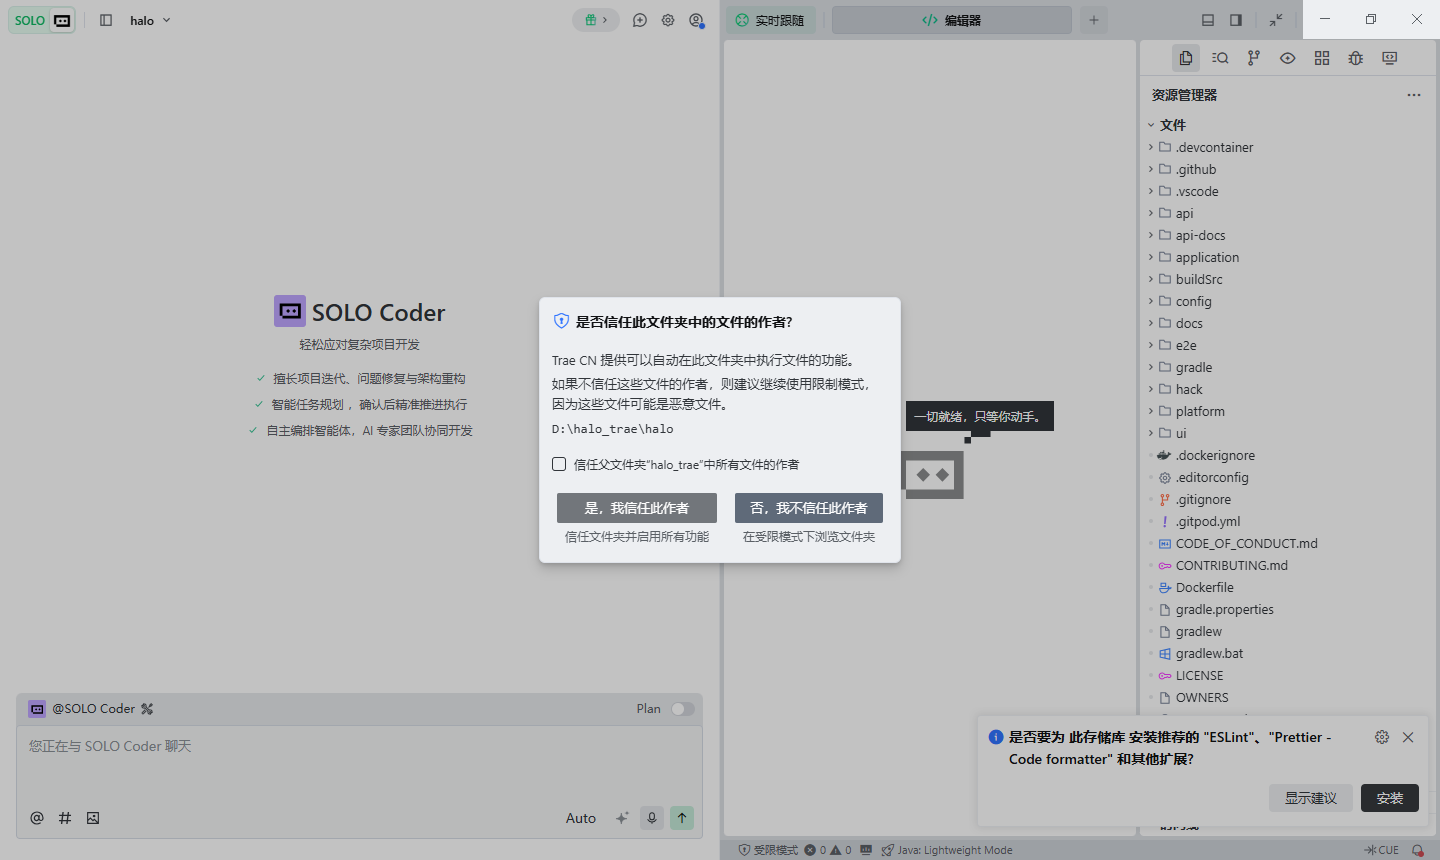
Task: Toggle the right side panel layout icon
Action: 1236,20
